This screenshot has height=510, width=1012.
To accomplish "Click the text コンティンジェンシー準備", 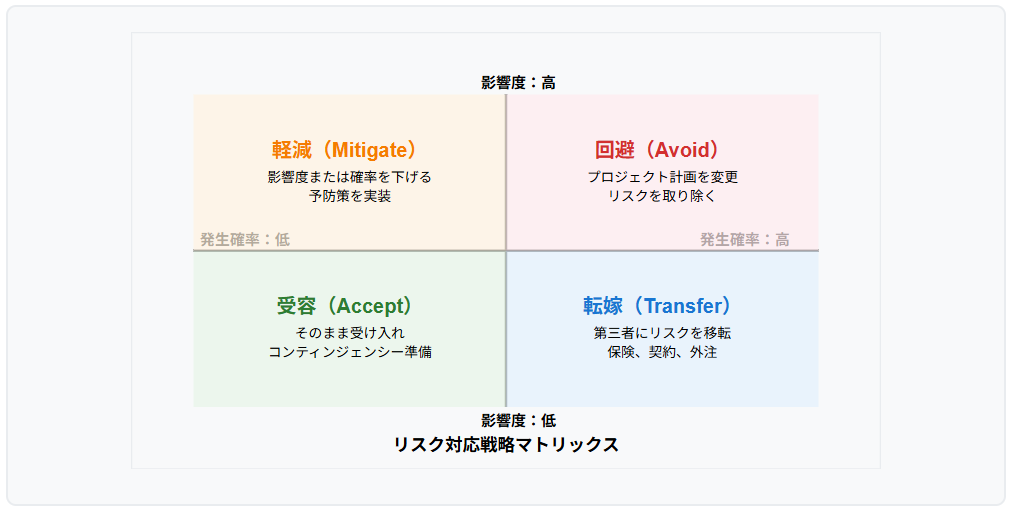I will 350,352.
